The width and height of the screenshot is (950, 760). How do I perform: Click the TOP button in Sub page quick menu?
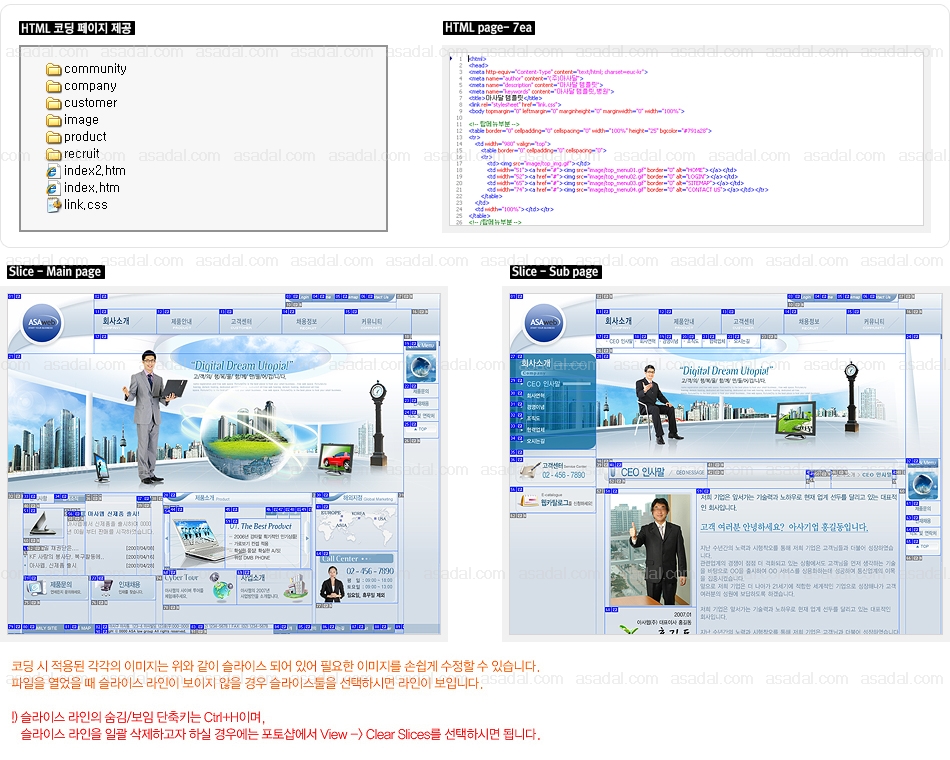tap(924, 546)
